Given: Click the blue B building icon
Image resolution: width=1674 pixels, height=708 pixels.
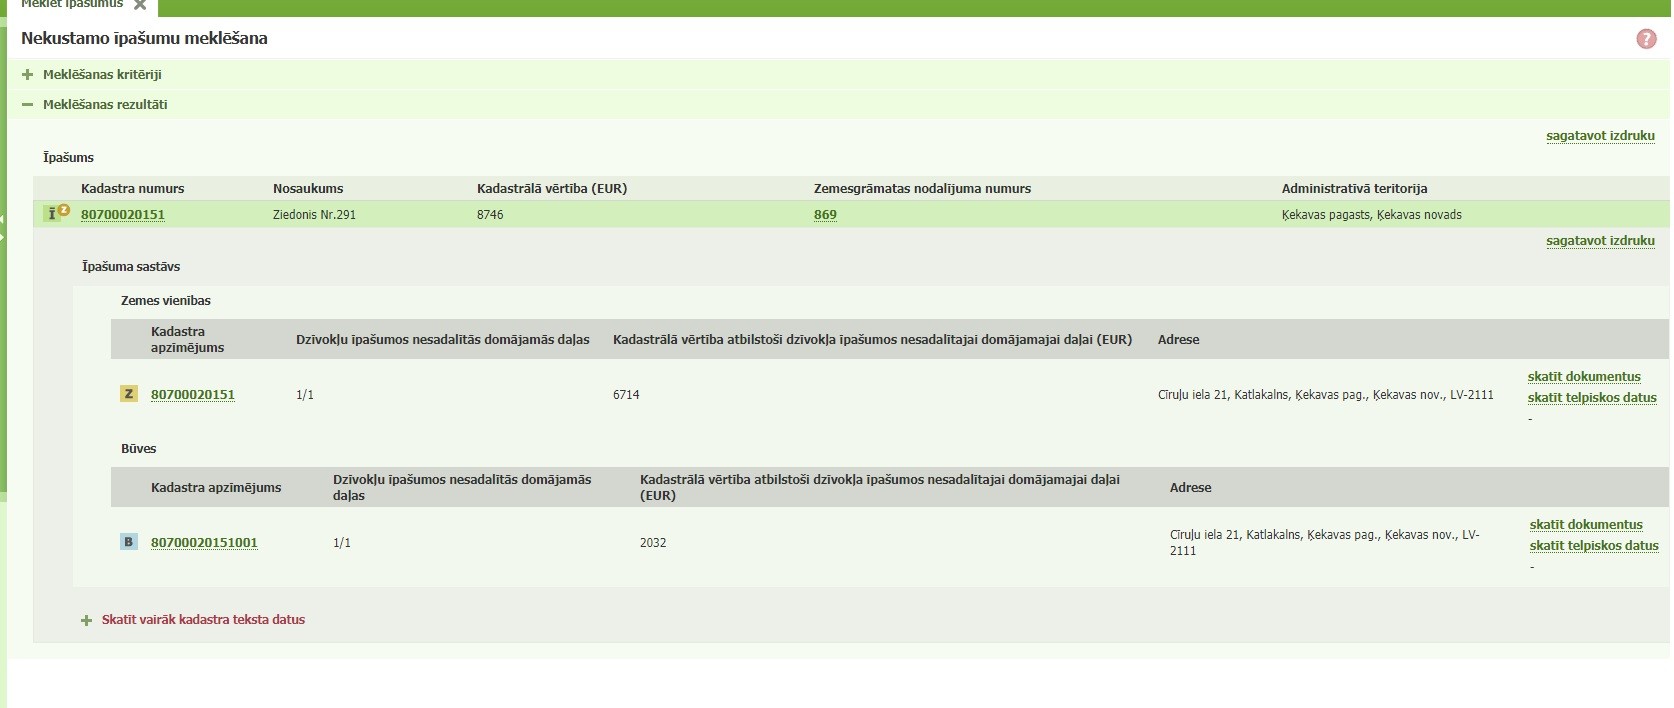Looking at the screenshot, I should click(x=129, y=542).
